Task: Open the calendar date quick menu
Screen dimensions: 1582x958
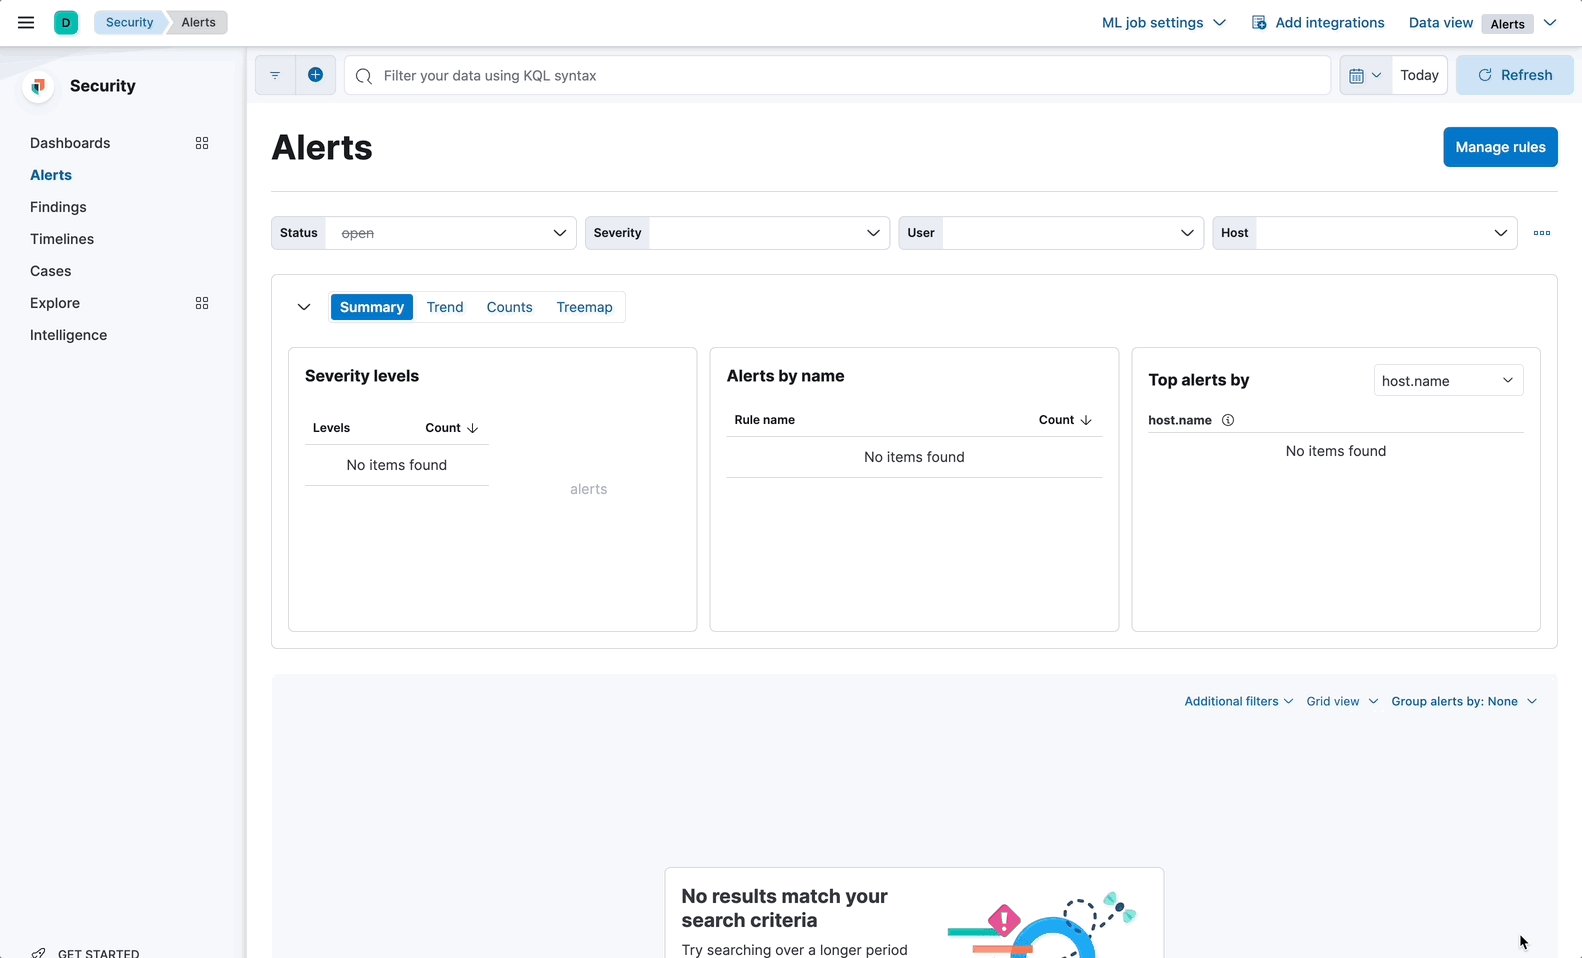Action: pyautogui.click(x=1364, y=75)
